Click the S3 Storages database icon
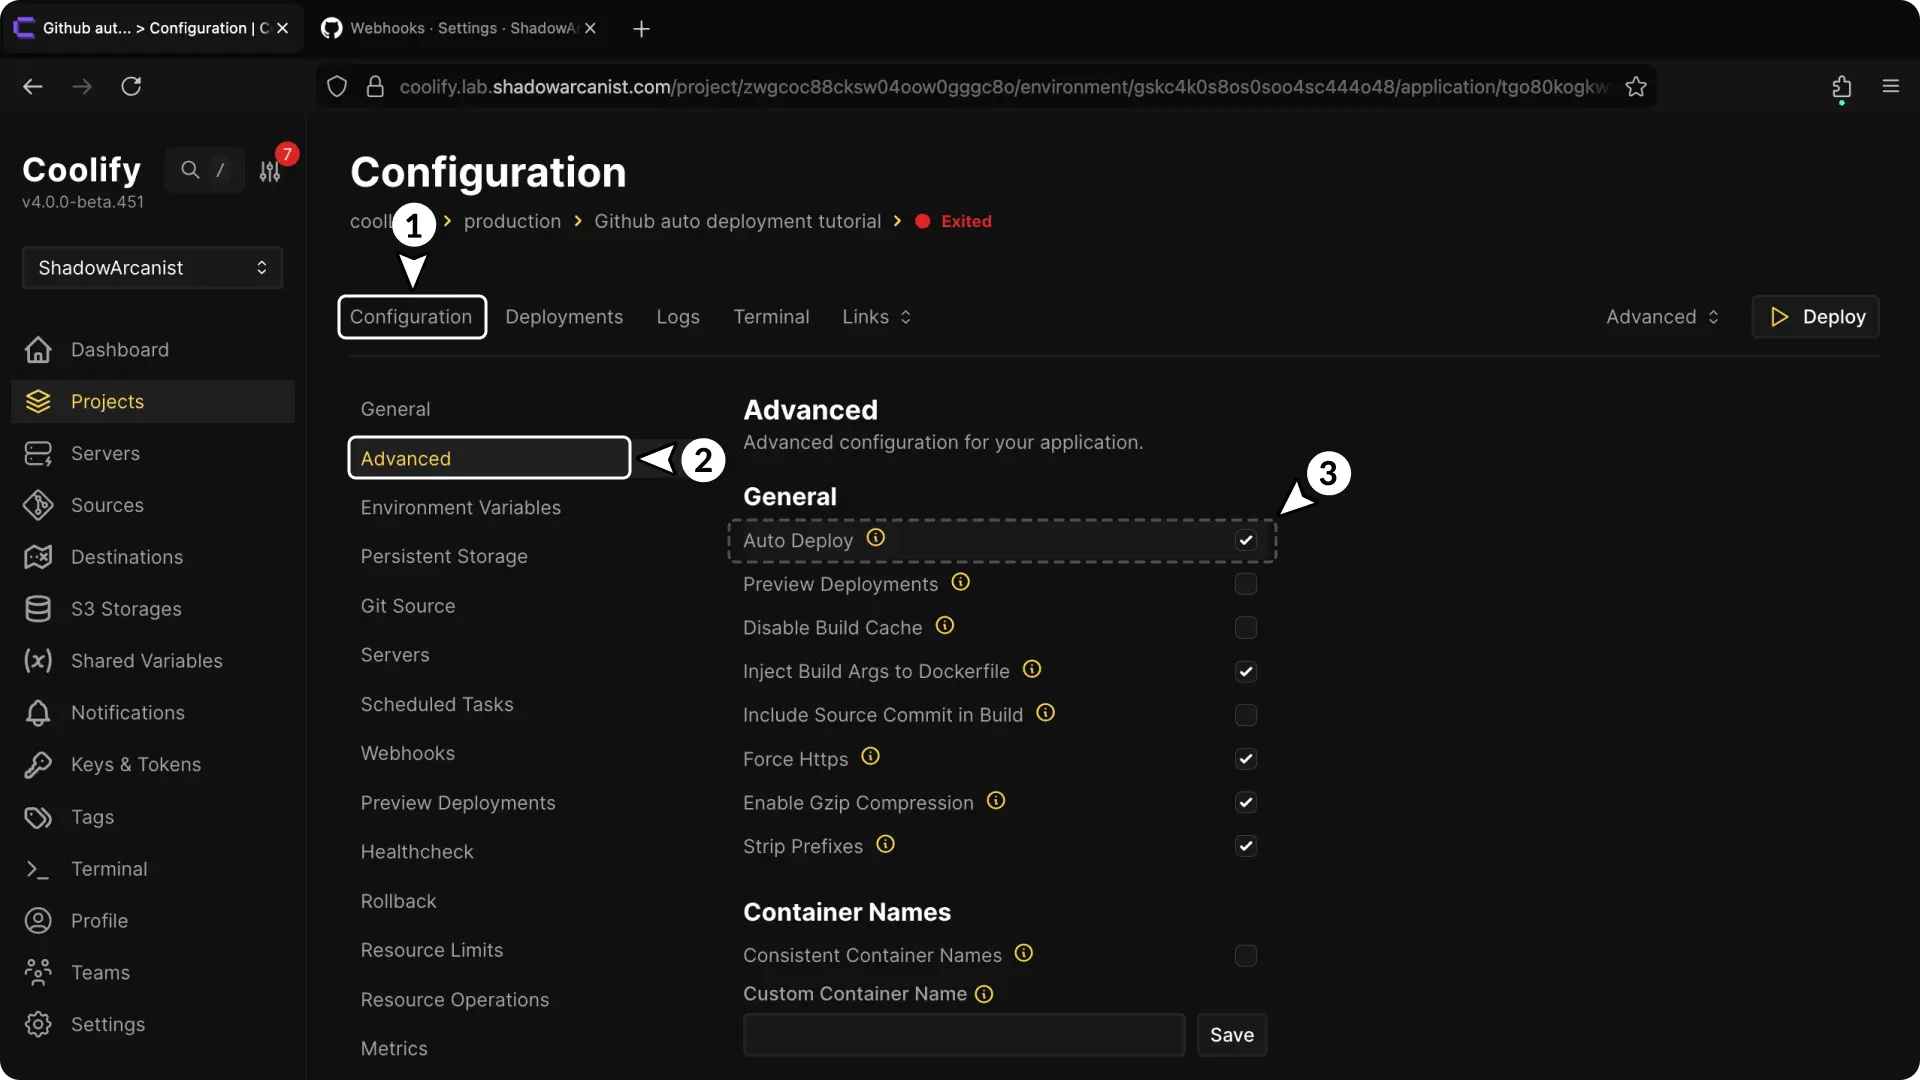This screenshot has height=1080, width=1920. tap(38, 609)
